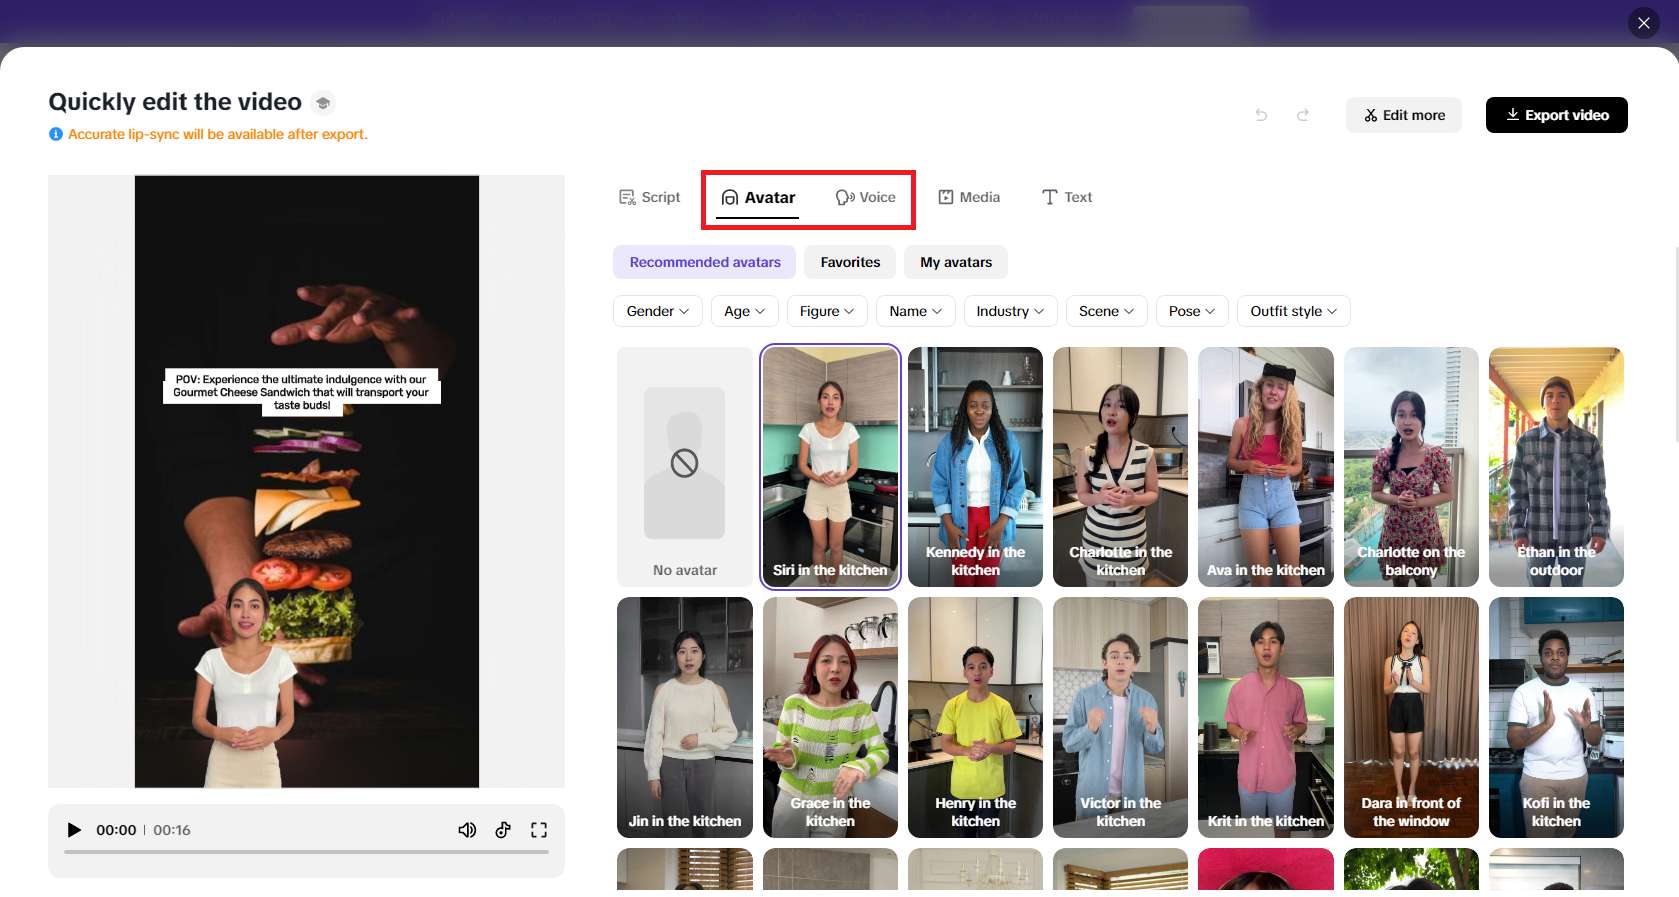Open the tutorial graduation cap icon
Image resolution: width=1679 pixels, height=897 pixels.
323,103
